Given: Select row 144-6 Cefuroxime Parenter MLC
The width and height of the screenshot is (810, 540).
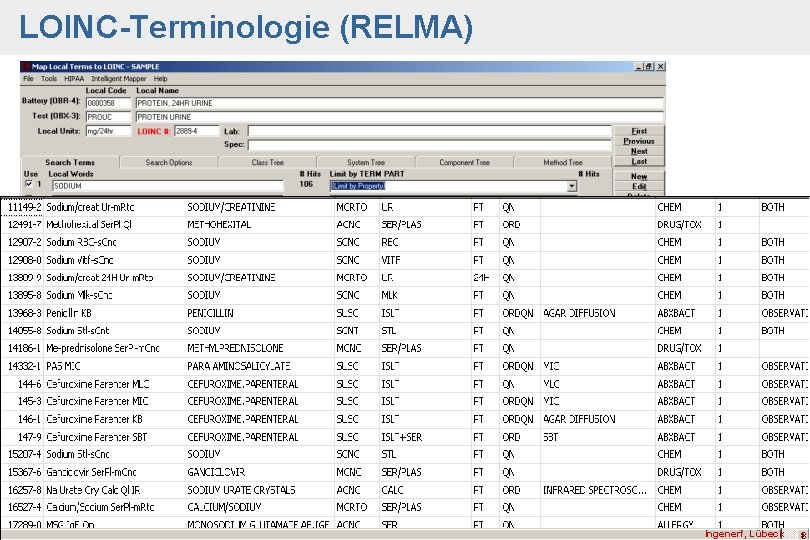Looking at the screenshot, I should pyautogui.click(x=405, y=384).
